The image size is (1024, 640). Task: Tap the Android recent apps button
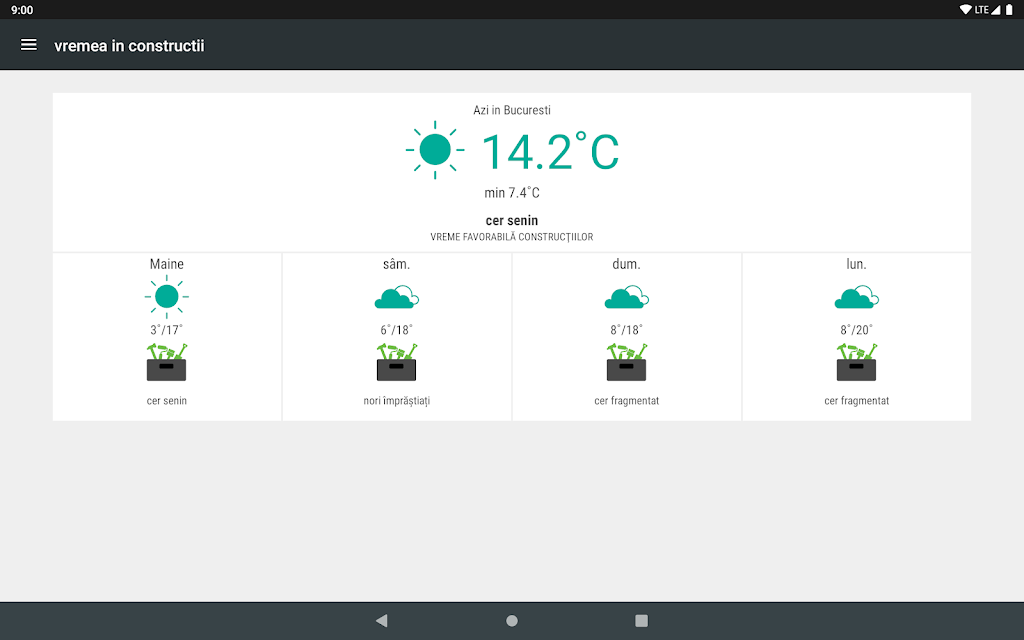click(x=641, y=620)
